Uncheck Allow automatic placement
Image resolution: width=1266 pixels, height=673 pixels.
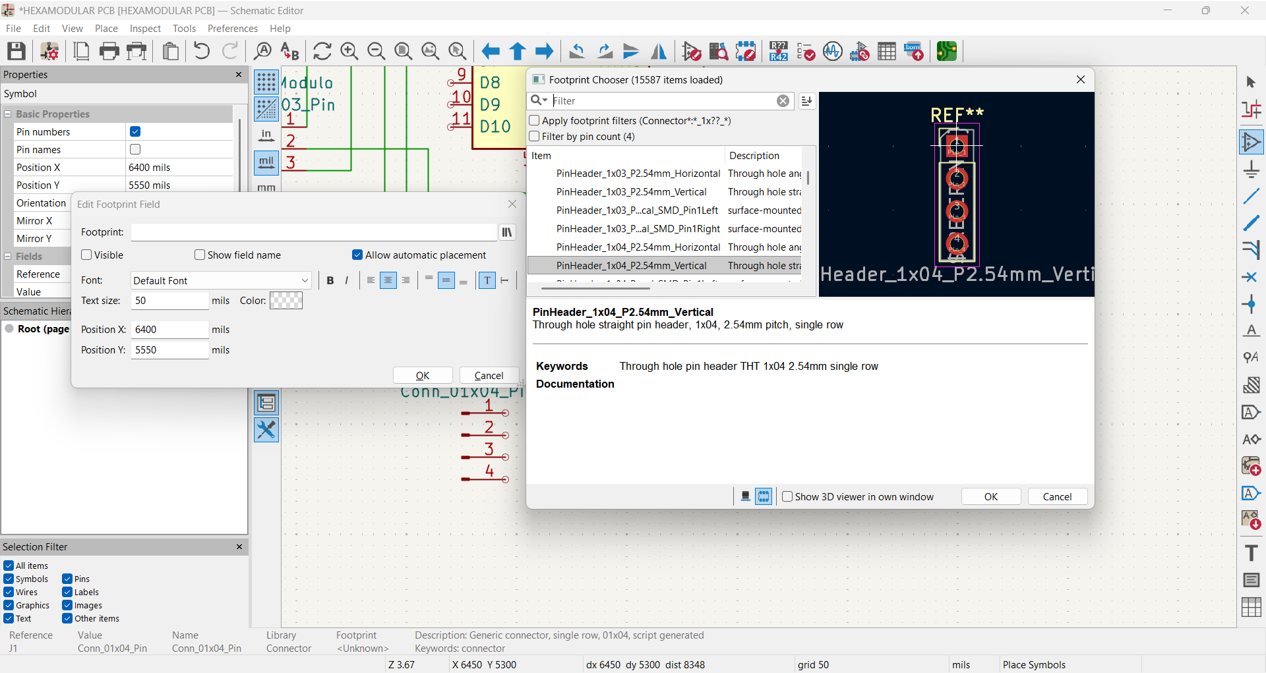point(357,255)
